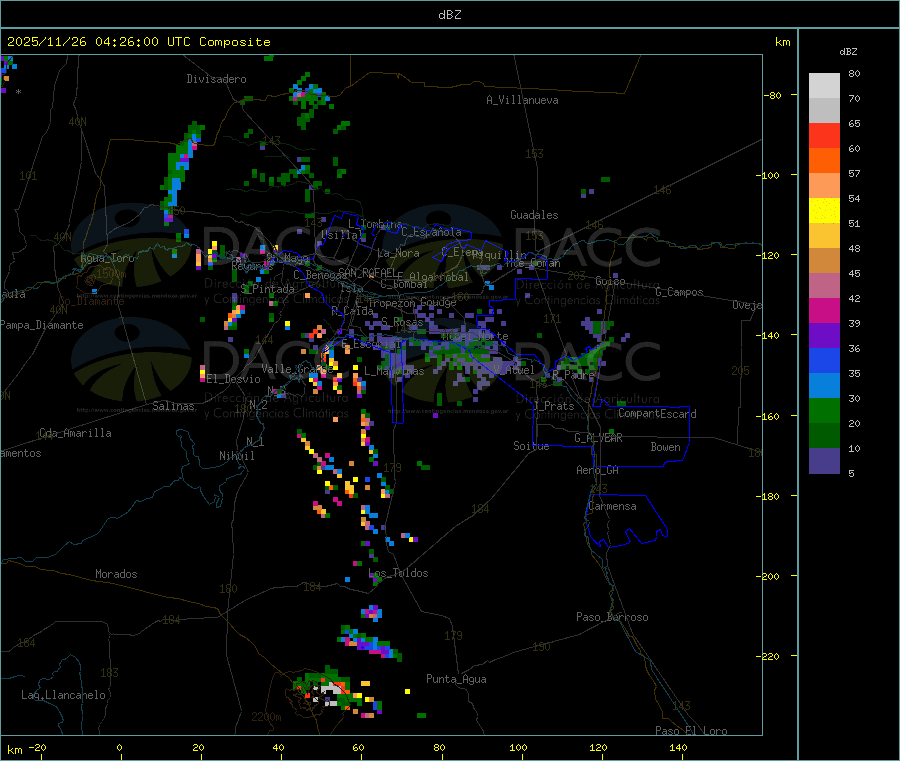This screenshot has height=761, width=900.
Task: Select the green 30 dBZ legend swatch
Action: 824,410
